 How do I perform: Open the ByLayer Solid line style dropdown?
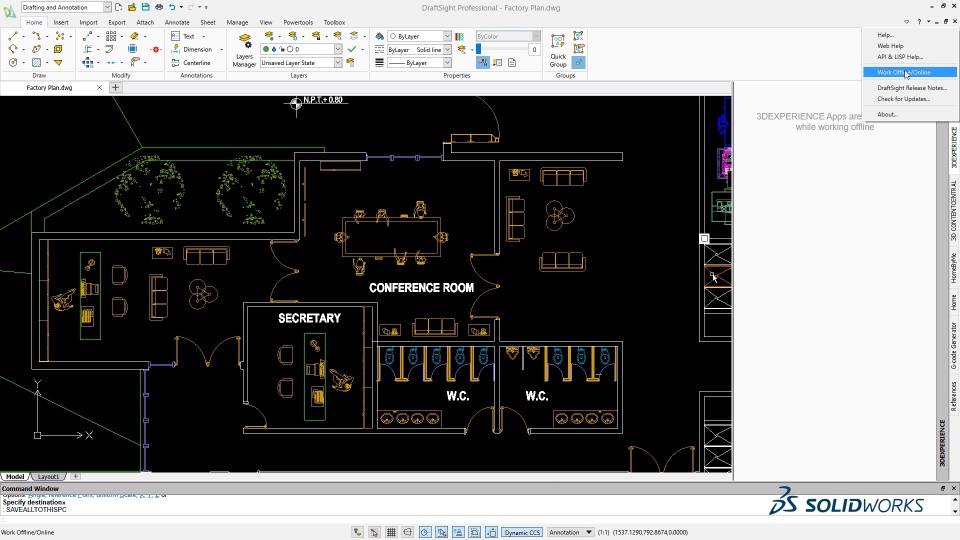tap(419, 49)
